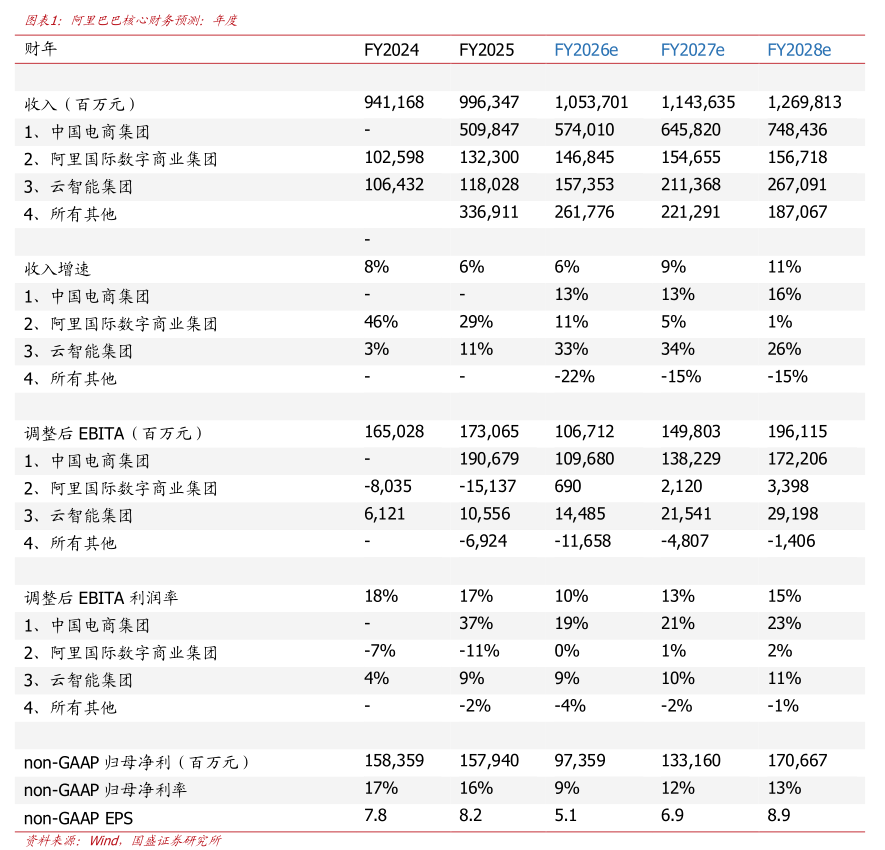Select the 收入（百万元）row label
Viewport: 885px width, 850px height.
click(x=80, y=103)
